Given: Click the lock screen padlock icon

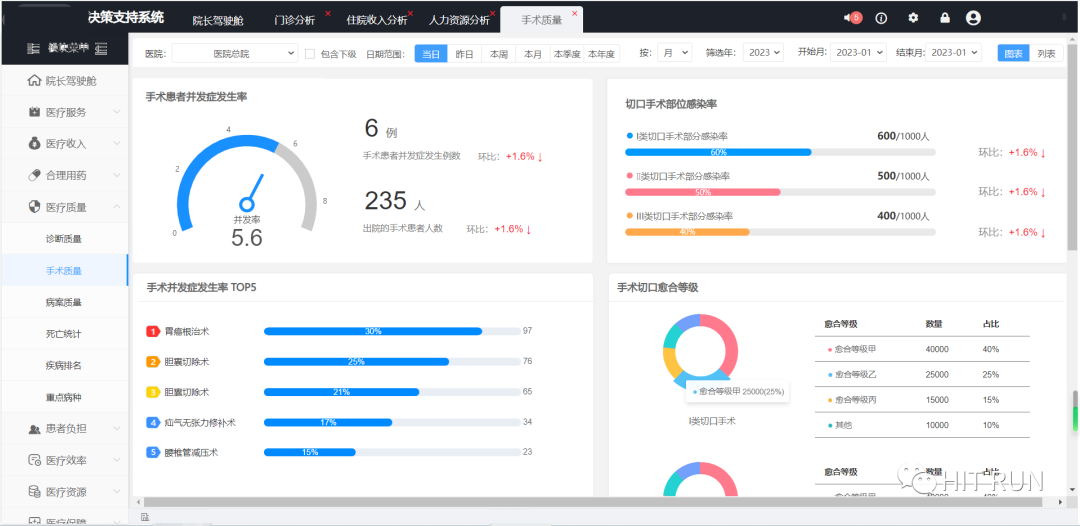Looking at the screenshot, I should coord(945,18).
